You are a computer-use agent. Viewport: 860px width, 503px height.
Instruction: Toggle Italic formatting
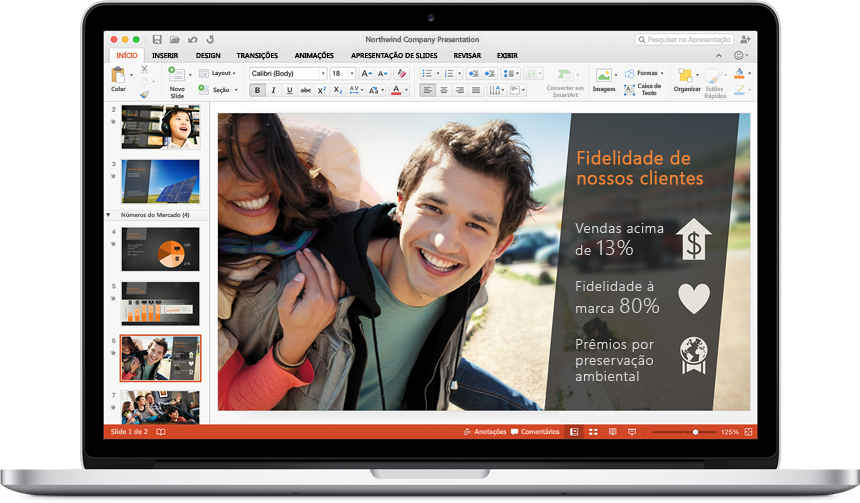coord(273,90)
